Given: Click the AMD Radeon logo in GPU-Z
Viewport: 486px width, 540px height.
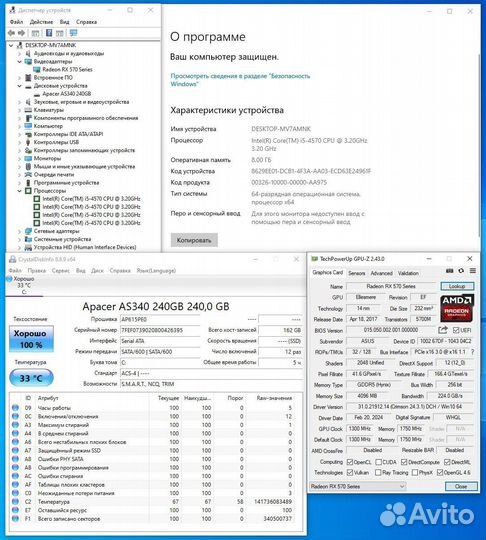Looking at the screenshot, I should (x=456, y=308).
